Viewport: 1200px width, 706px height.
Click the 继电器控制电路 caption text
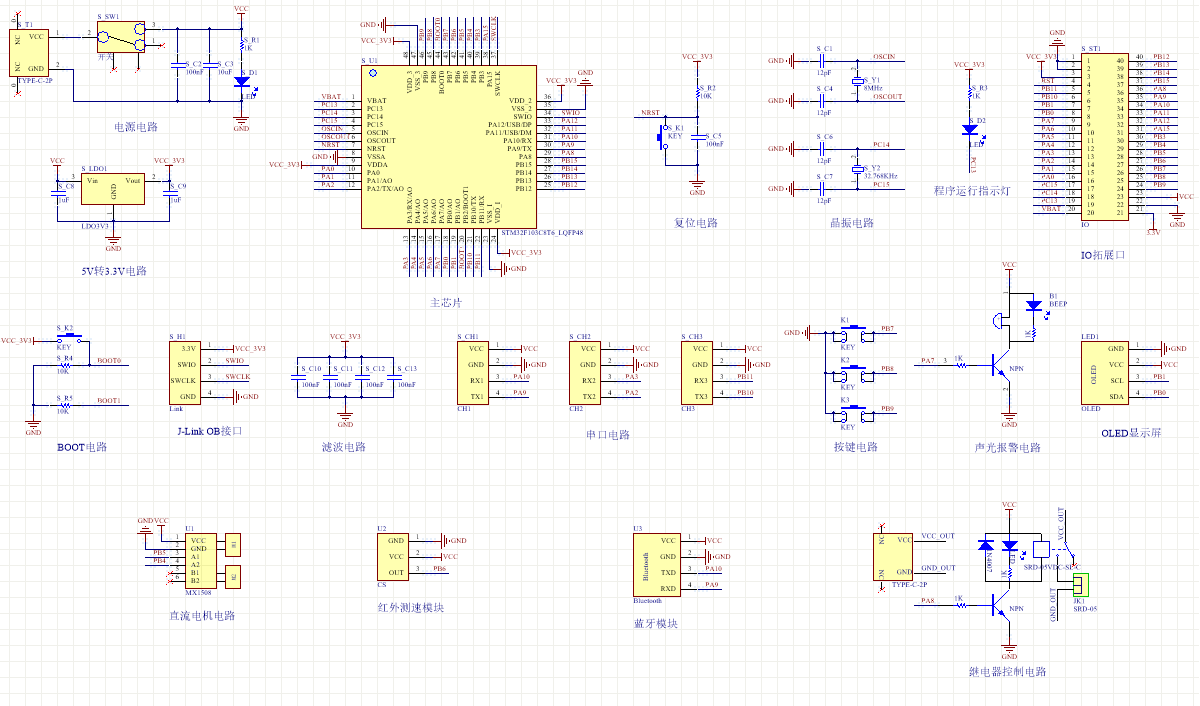point(1007,672)
